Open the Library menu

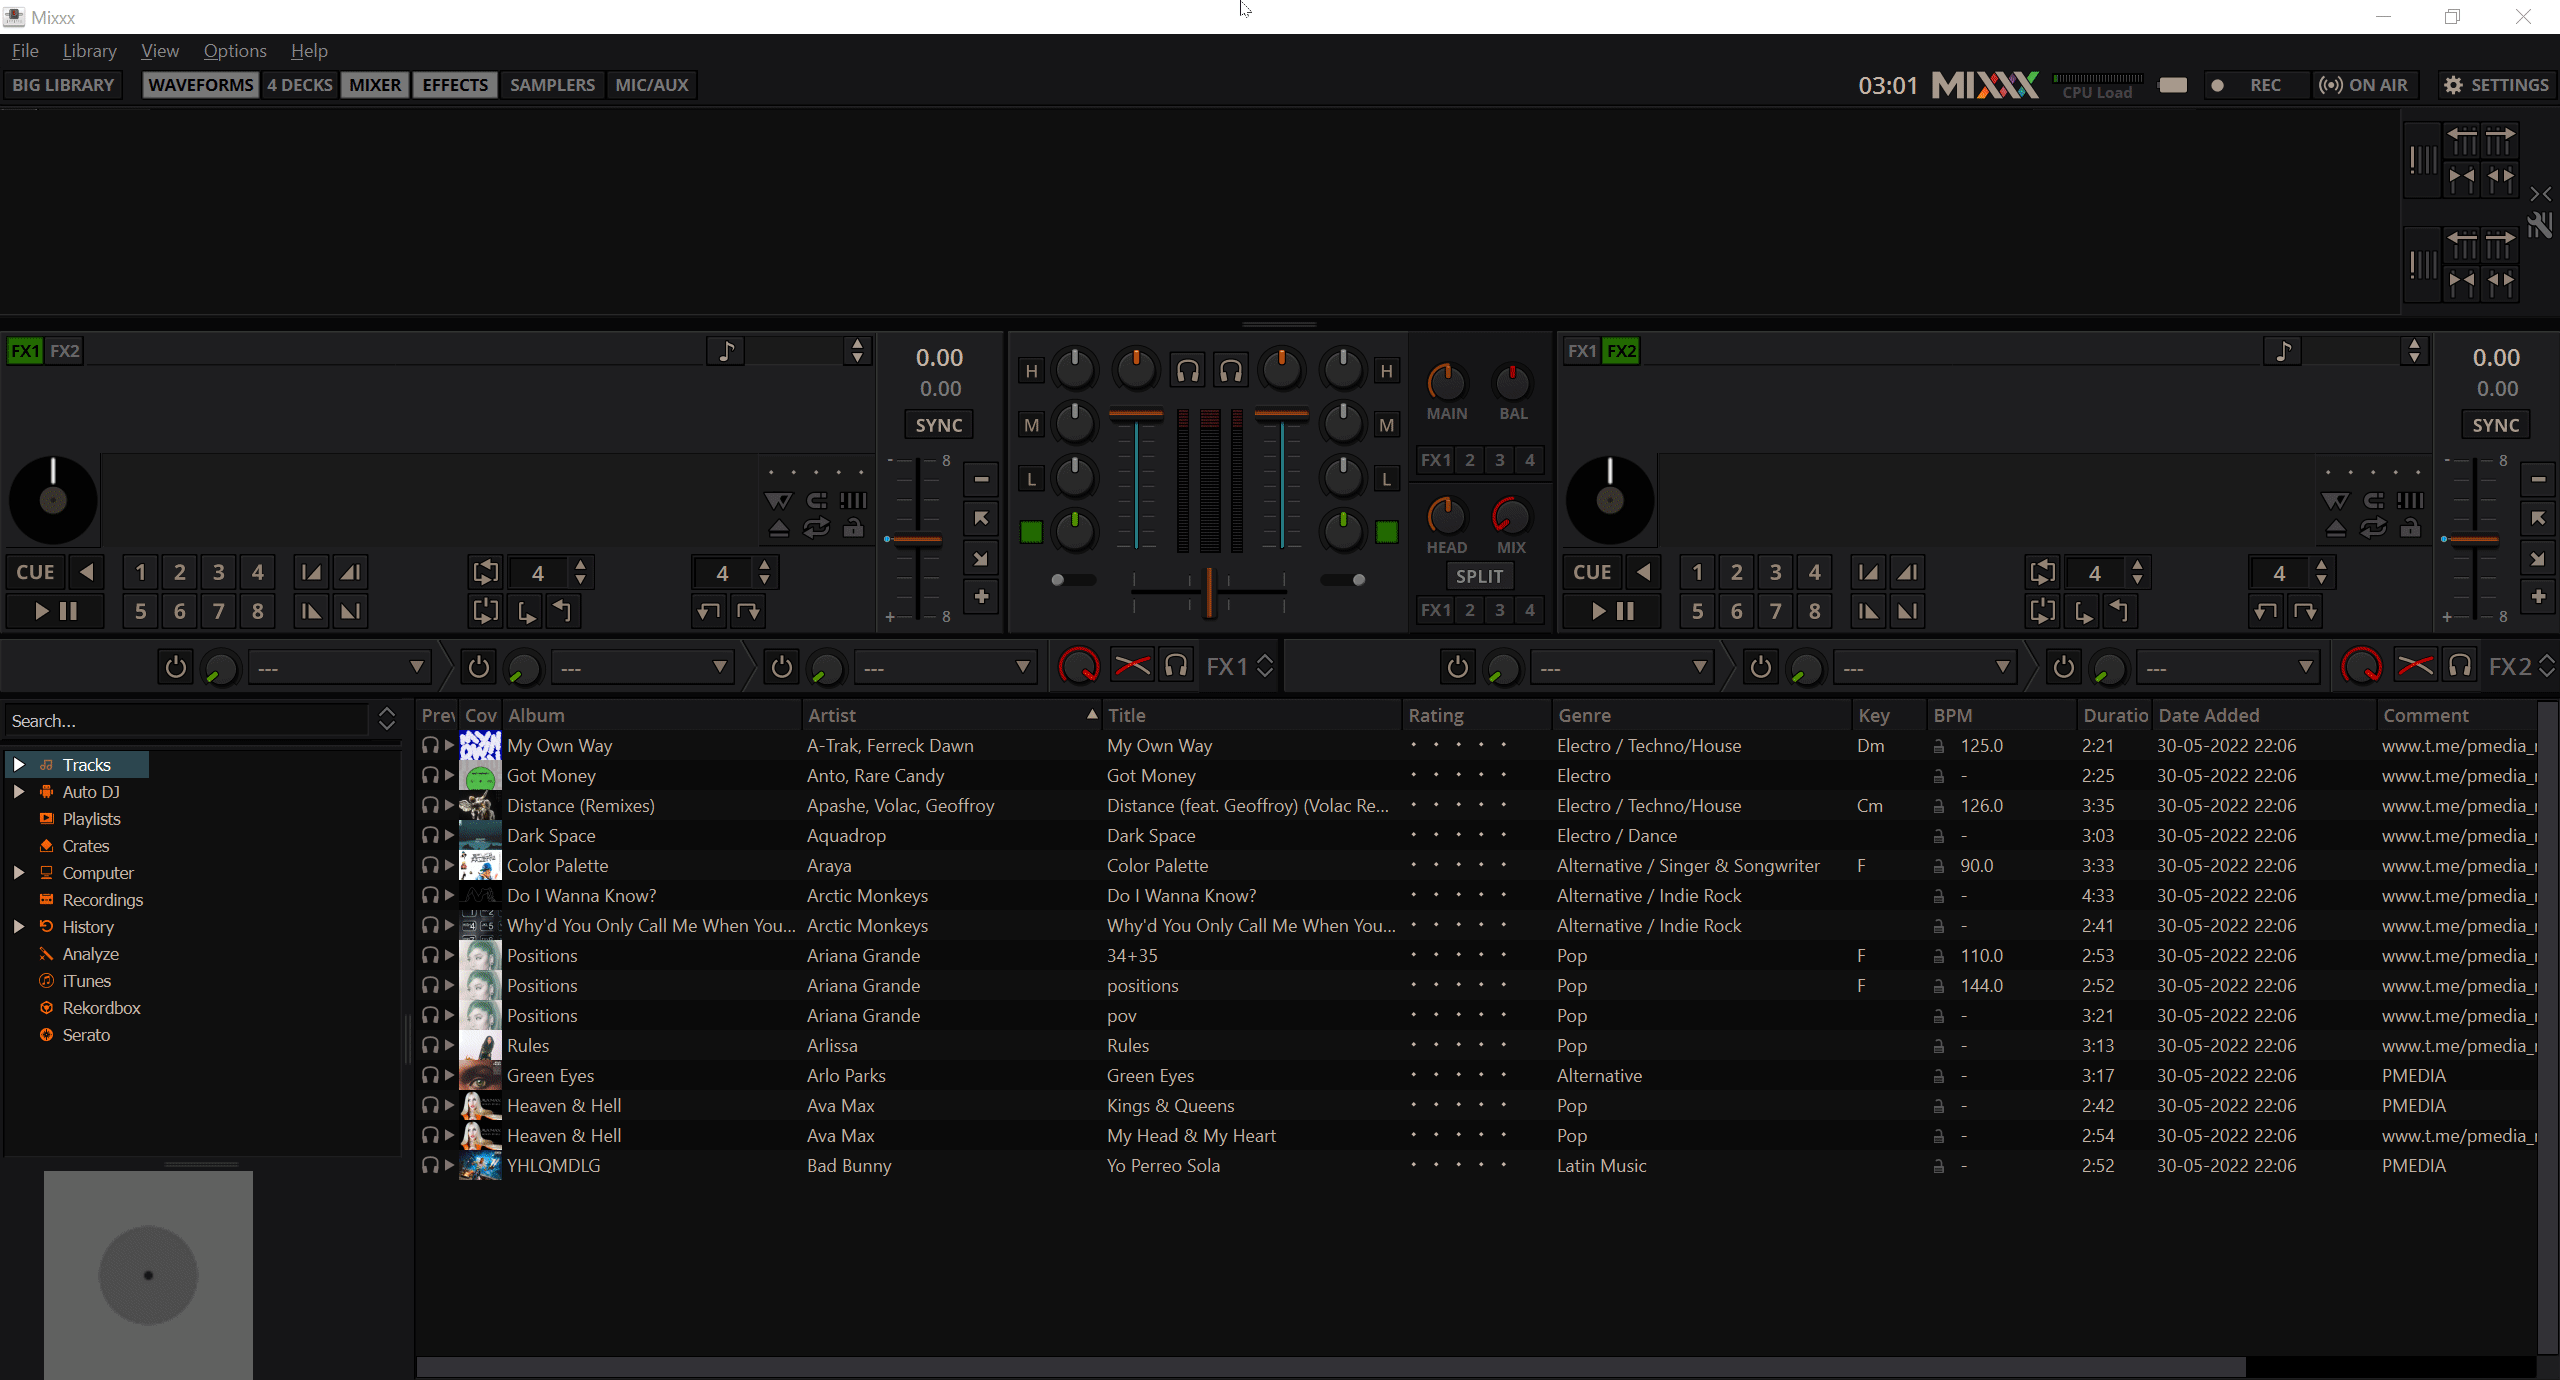pos(89,51)
